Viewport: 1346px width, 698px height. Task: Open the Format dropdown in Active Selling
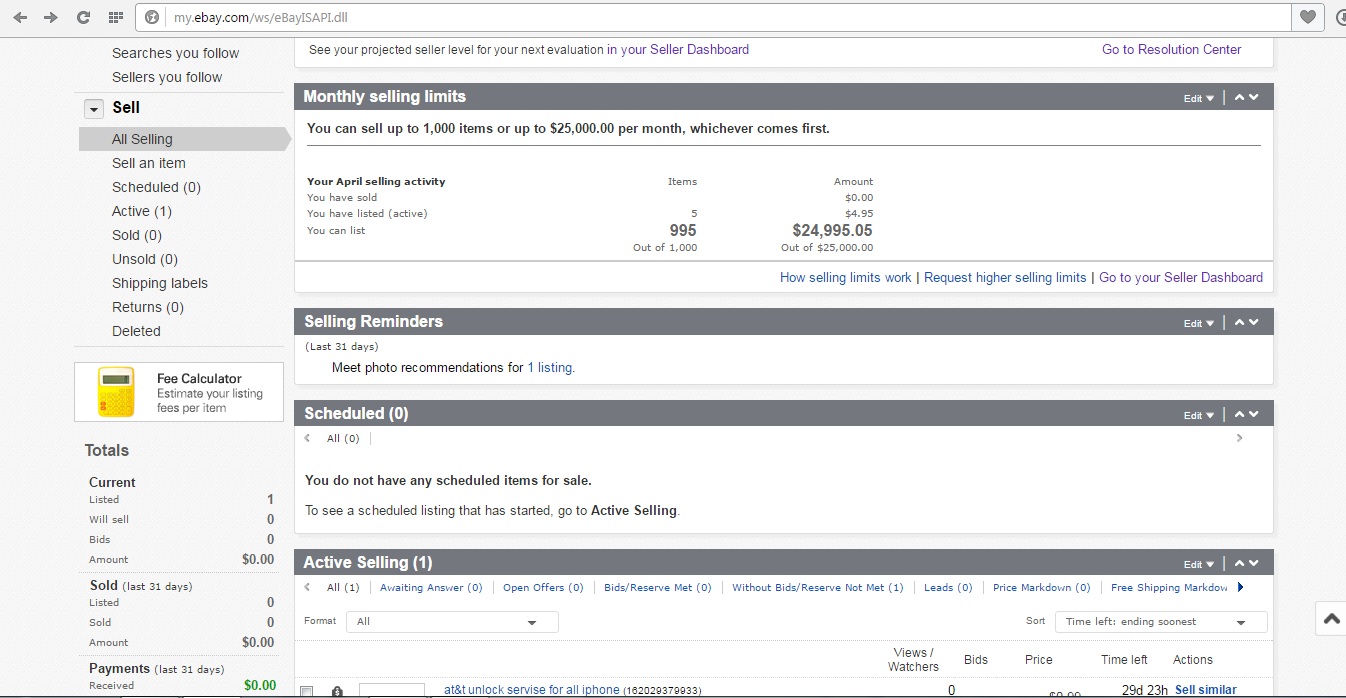451,622
